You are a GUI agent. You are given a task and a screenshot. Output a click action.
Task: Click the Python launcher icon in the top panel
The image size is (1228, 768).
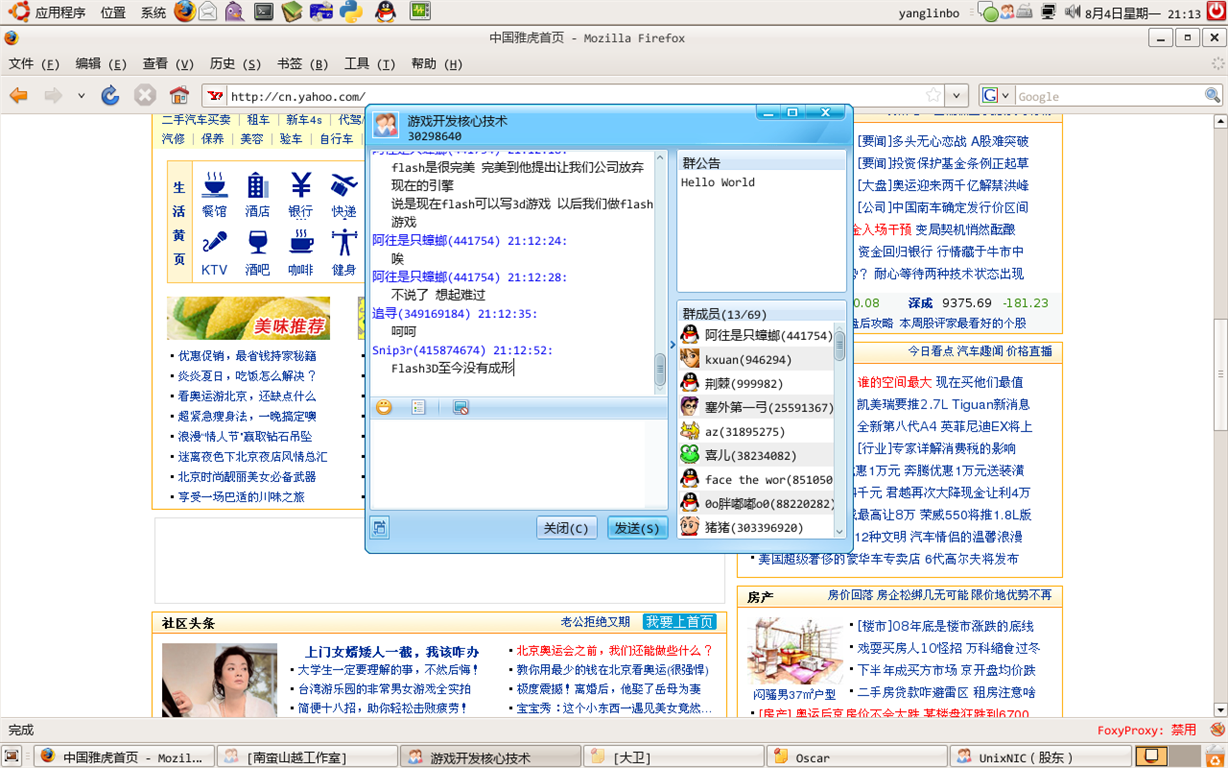click(x=350, y=12)
